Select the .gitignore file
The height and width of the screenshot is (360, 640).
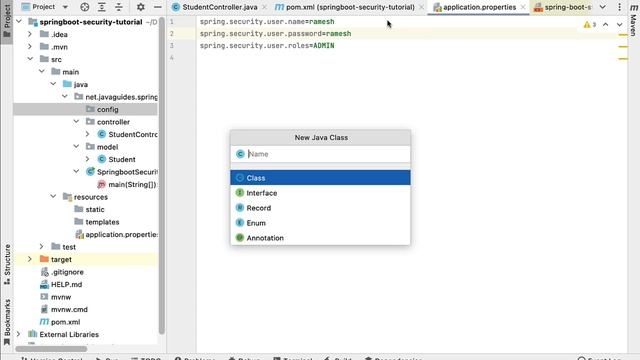pos(67,272)
